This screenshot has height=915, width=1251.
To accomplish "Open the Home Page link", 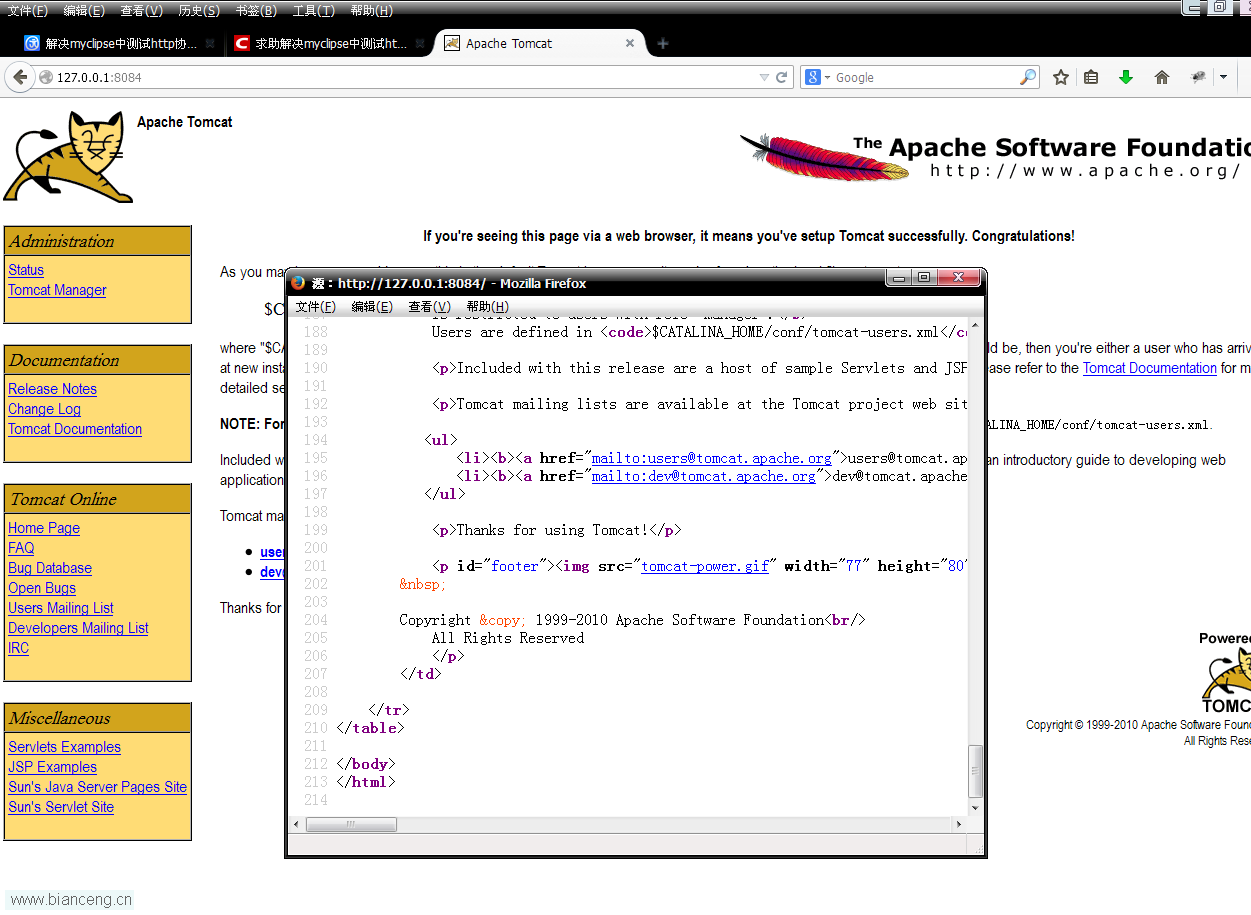I will [44, 528].
